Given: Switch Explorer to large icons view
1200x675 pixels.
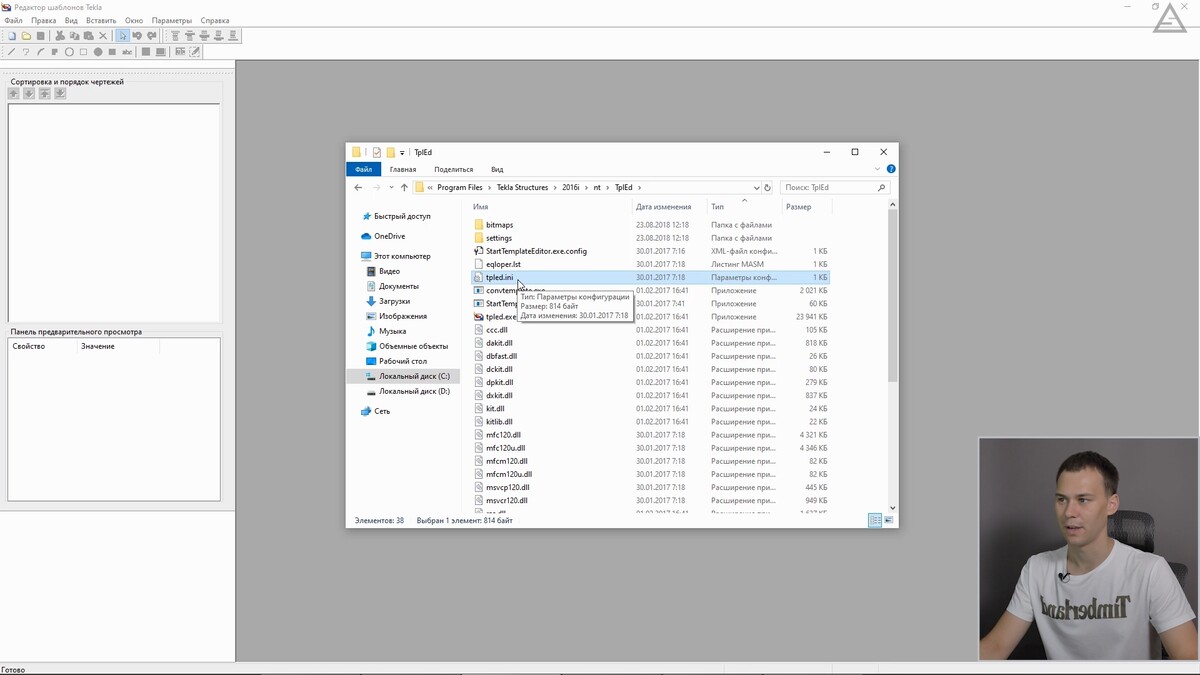Looking at the screenshot, I should click(x=888, y=521).
